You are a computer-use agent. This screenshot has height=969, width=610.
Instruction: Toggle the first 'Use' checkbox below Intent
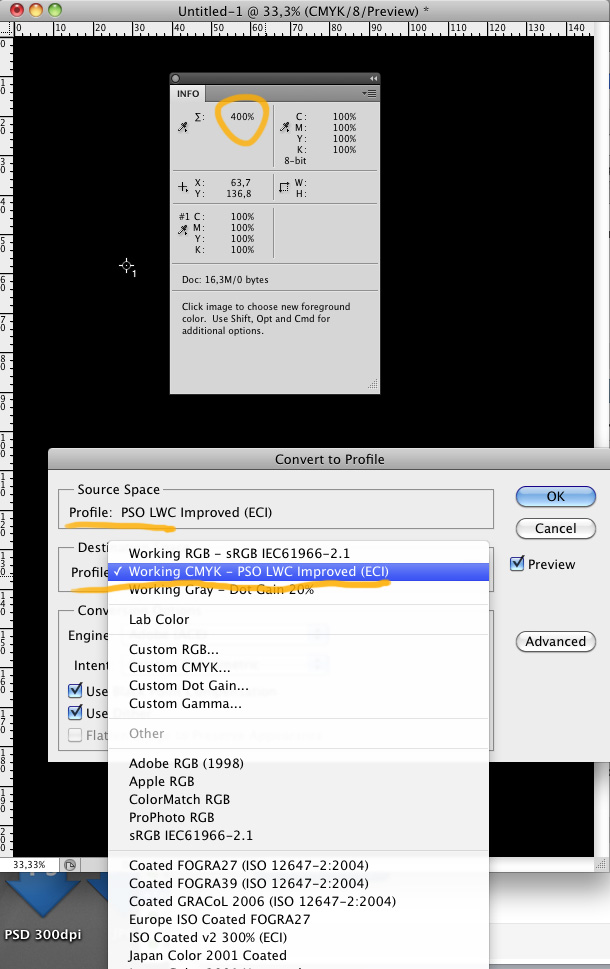click(x=75, y=690)
